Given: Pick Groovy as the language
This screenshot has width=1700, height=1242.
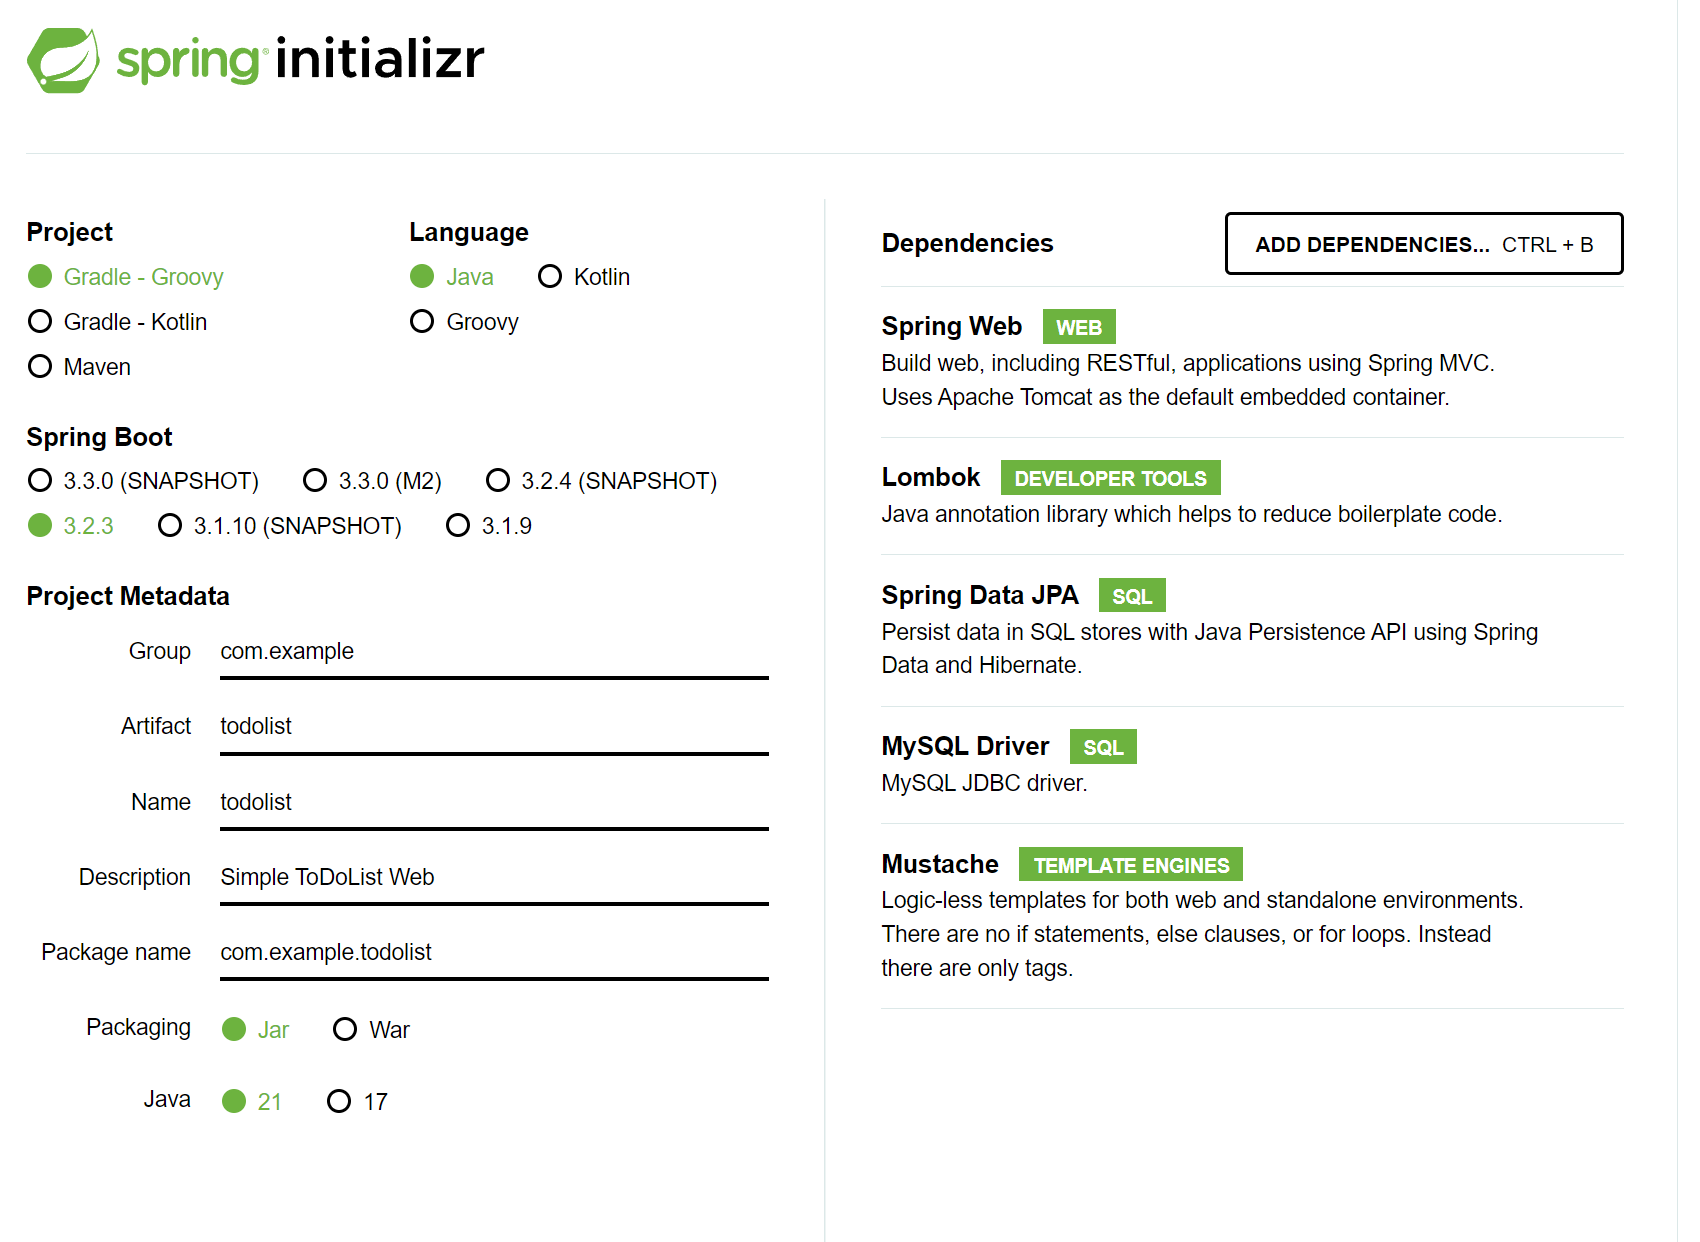Looking at the screenshot, I should (422, 322).
